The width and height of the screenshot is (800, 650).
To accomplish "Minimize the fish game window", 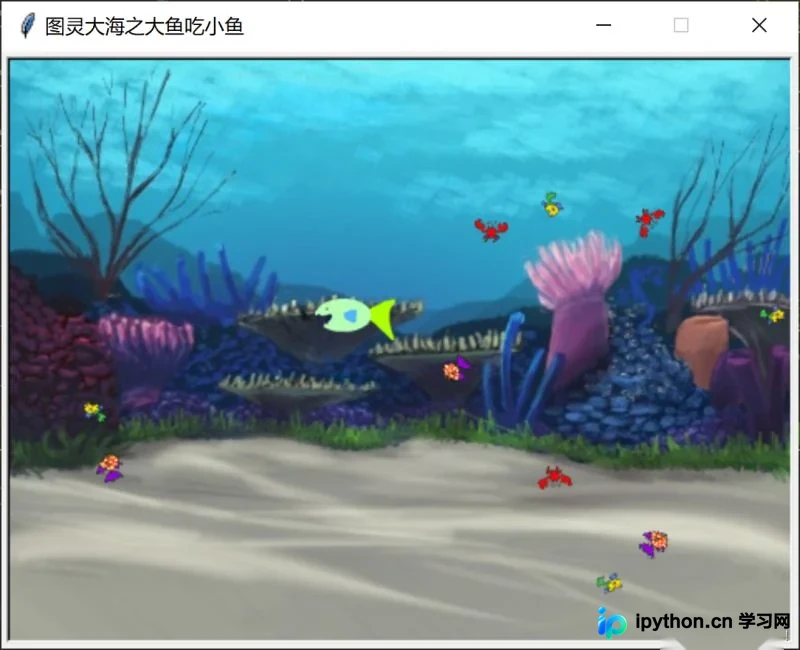I will tap(604, 24).
